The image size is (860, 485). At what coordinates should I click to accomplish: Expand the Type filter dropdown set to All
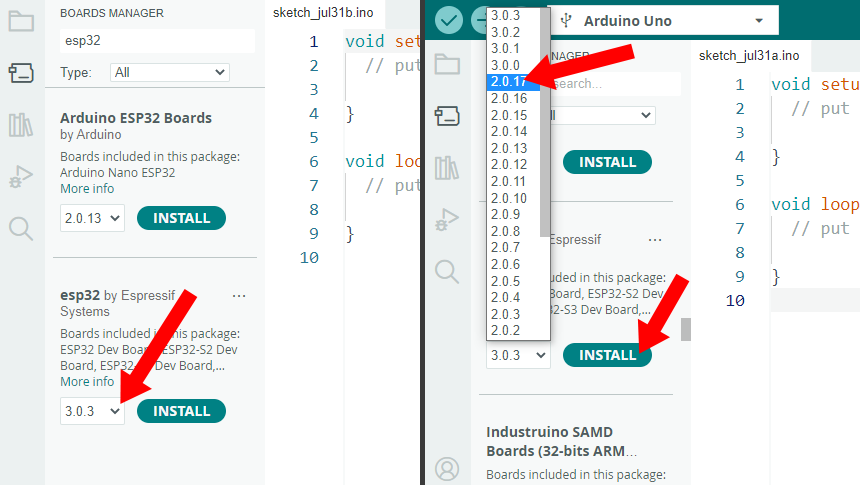[x=169, y=72]
